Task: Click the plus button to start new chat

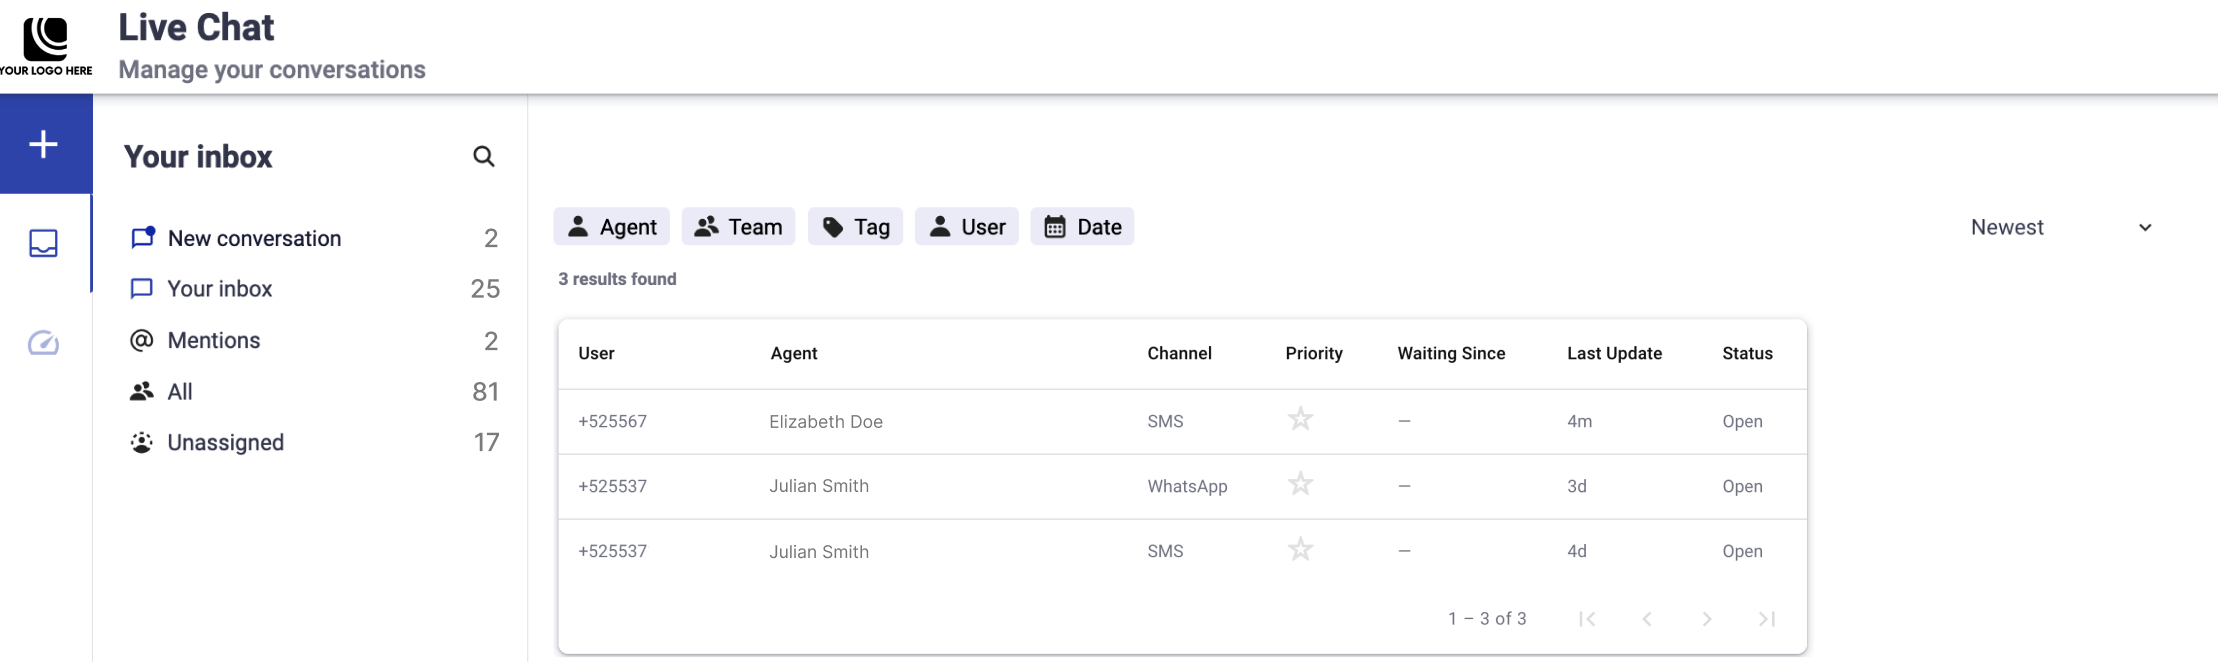Action: coord(44,144)
